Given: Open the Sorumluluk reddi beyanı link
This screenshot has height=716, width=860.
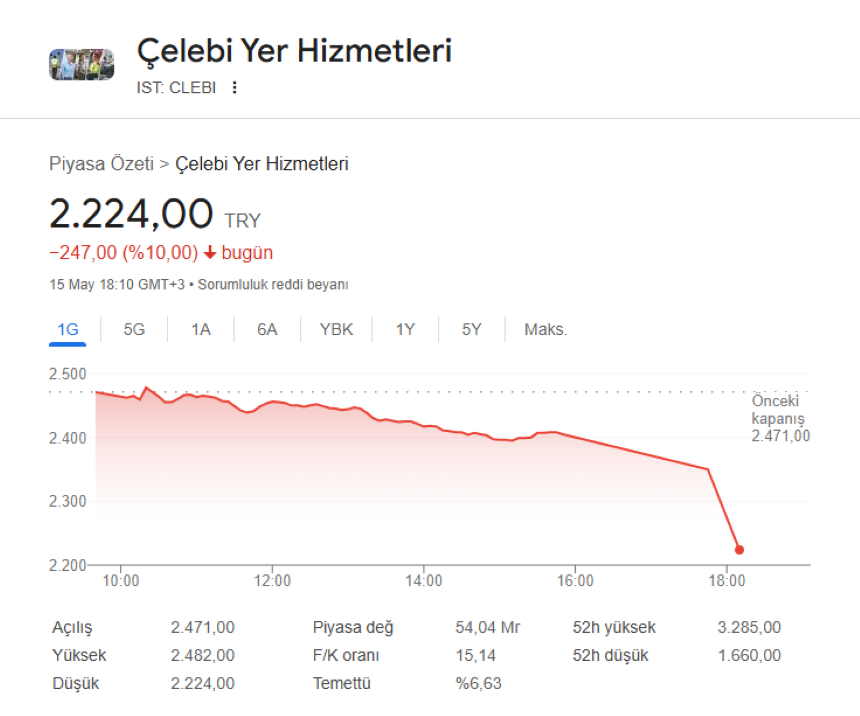Looking at the screenshot, I should coord(273,284).
